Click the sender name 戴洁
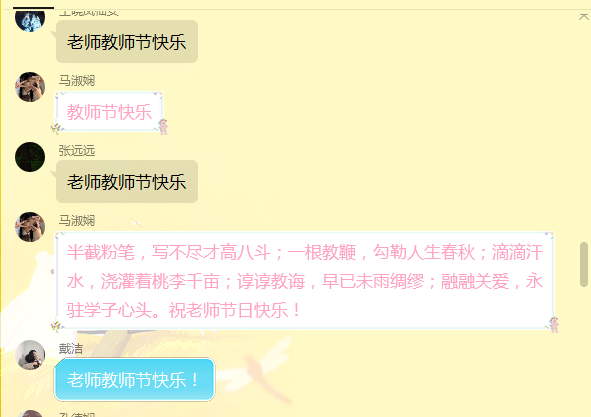 pyautogui.click(x=71, y=349)
